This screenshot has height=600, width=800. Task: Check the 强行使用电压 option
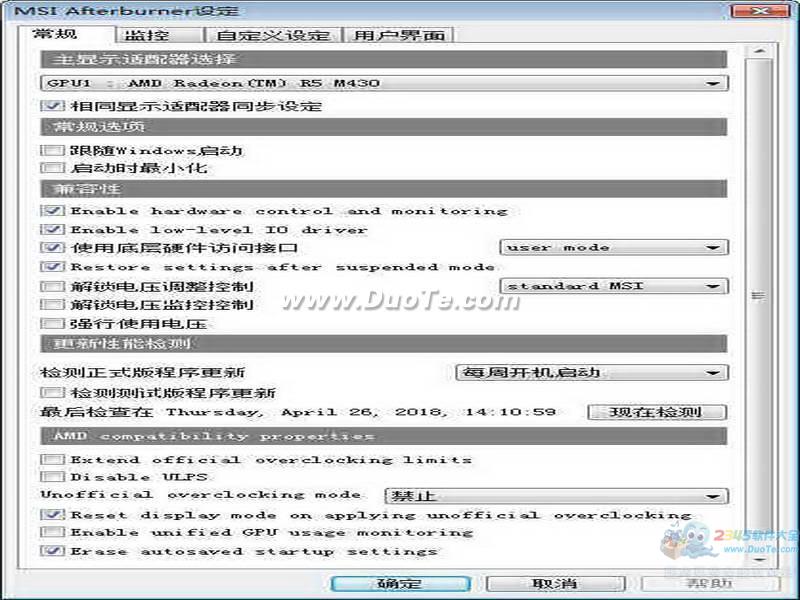53,323
